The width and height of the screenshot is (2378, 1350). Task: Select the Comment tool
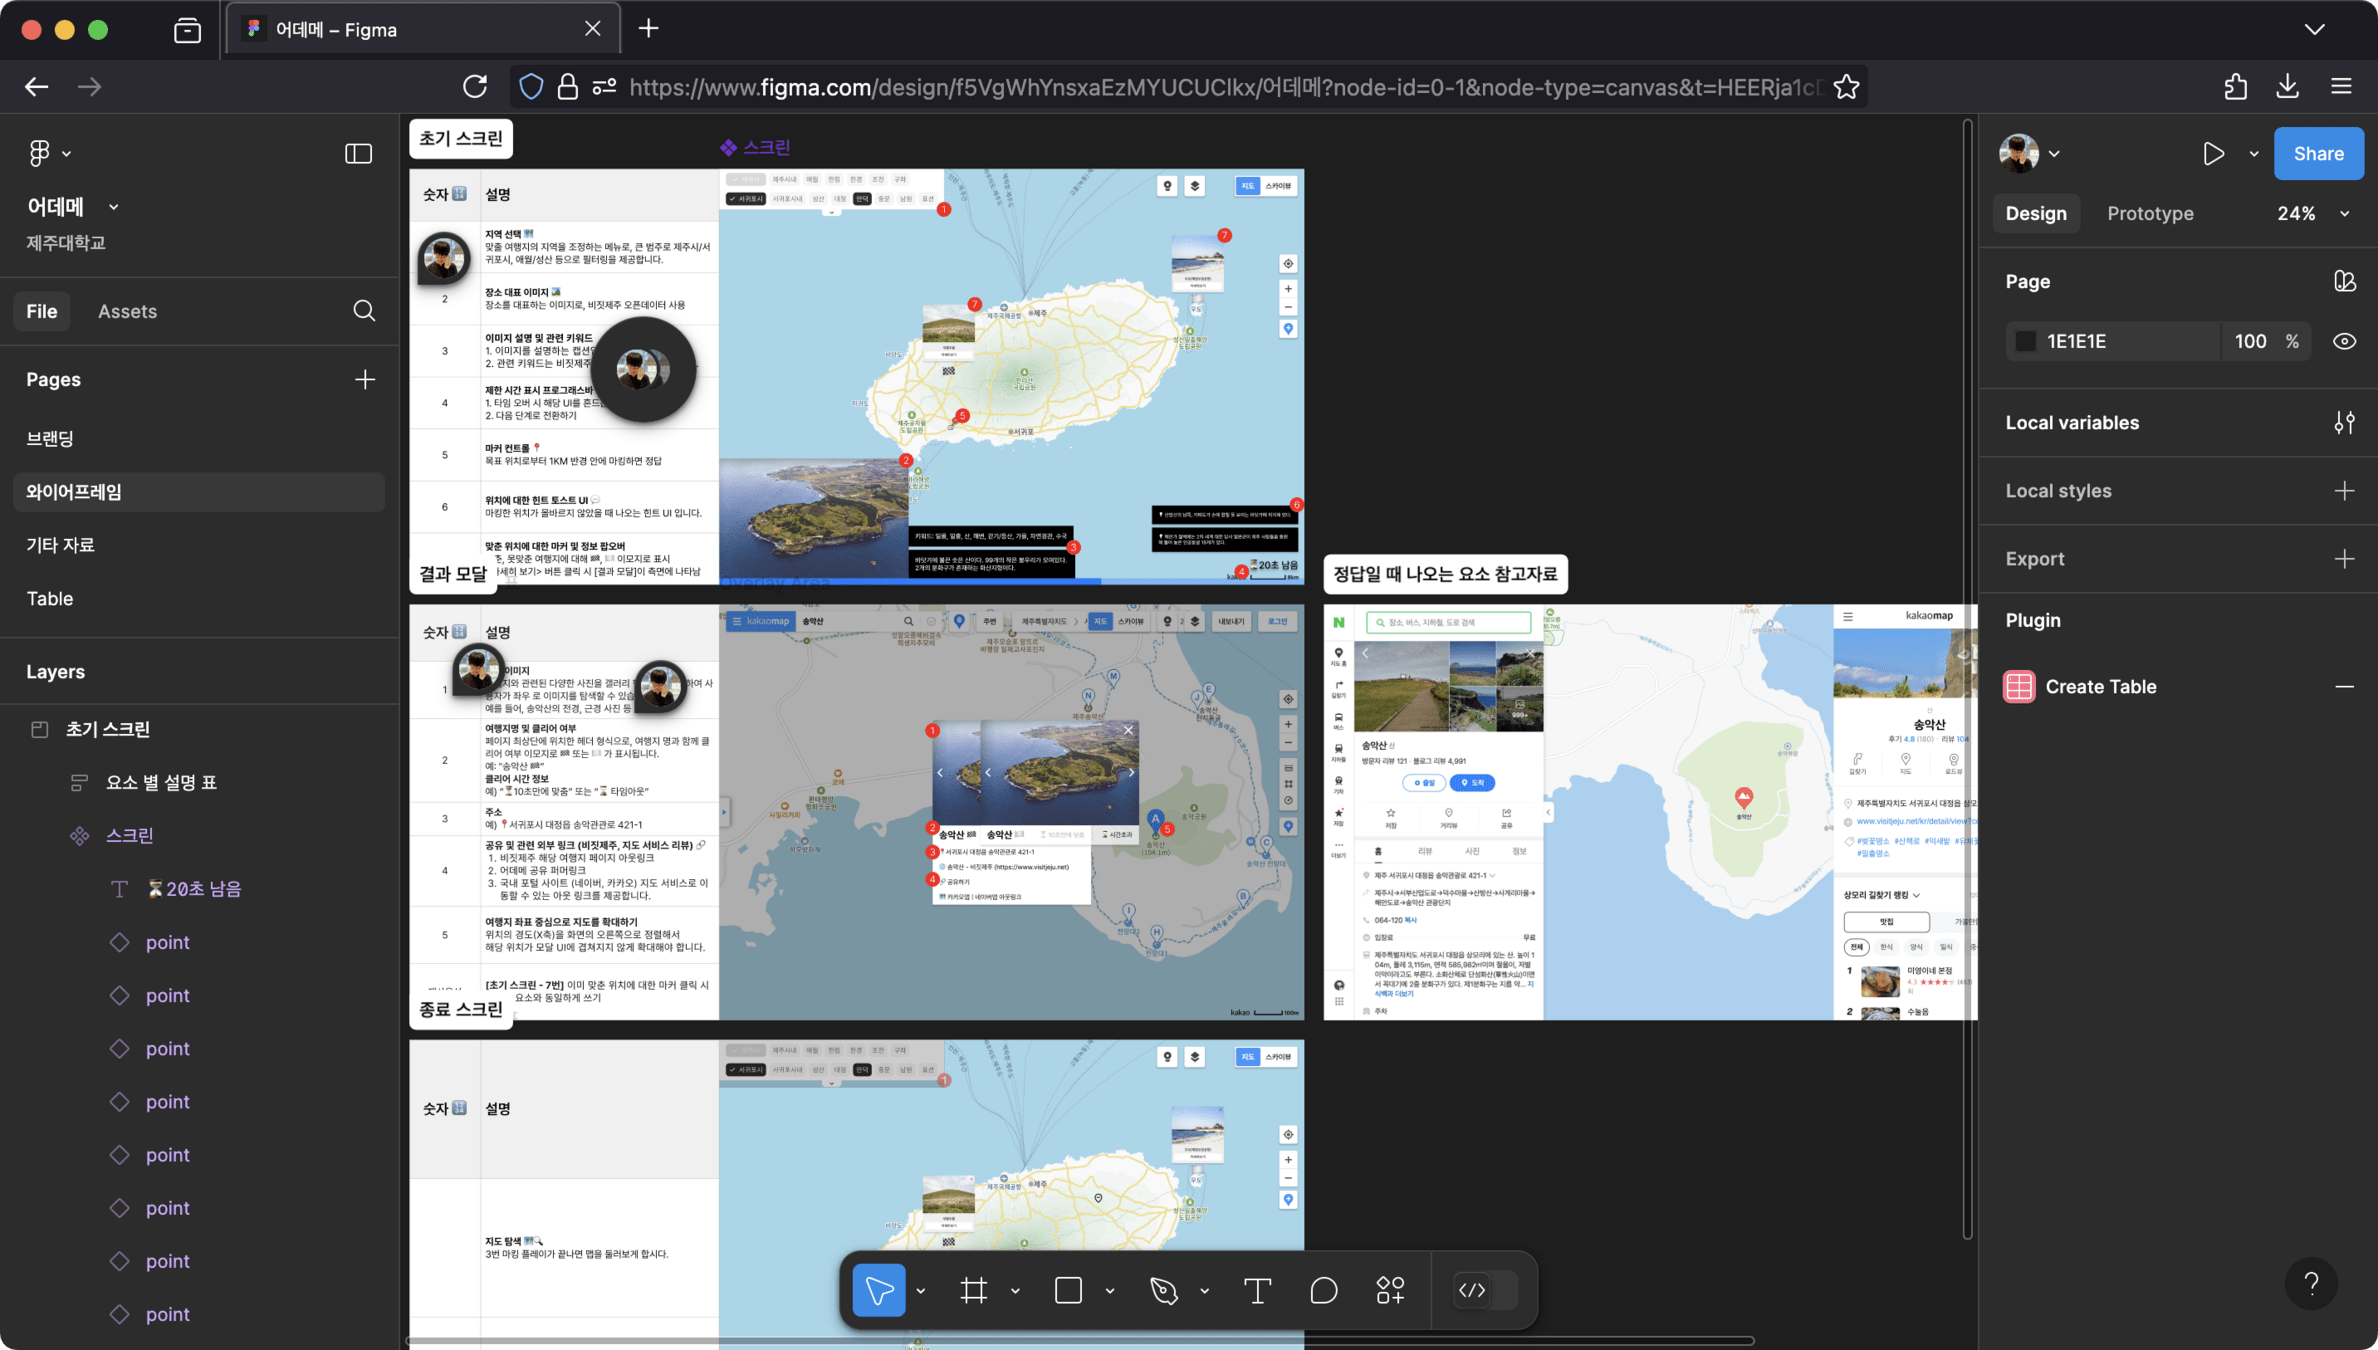tap(1323, 1290)
